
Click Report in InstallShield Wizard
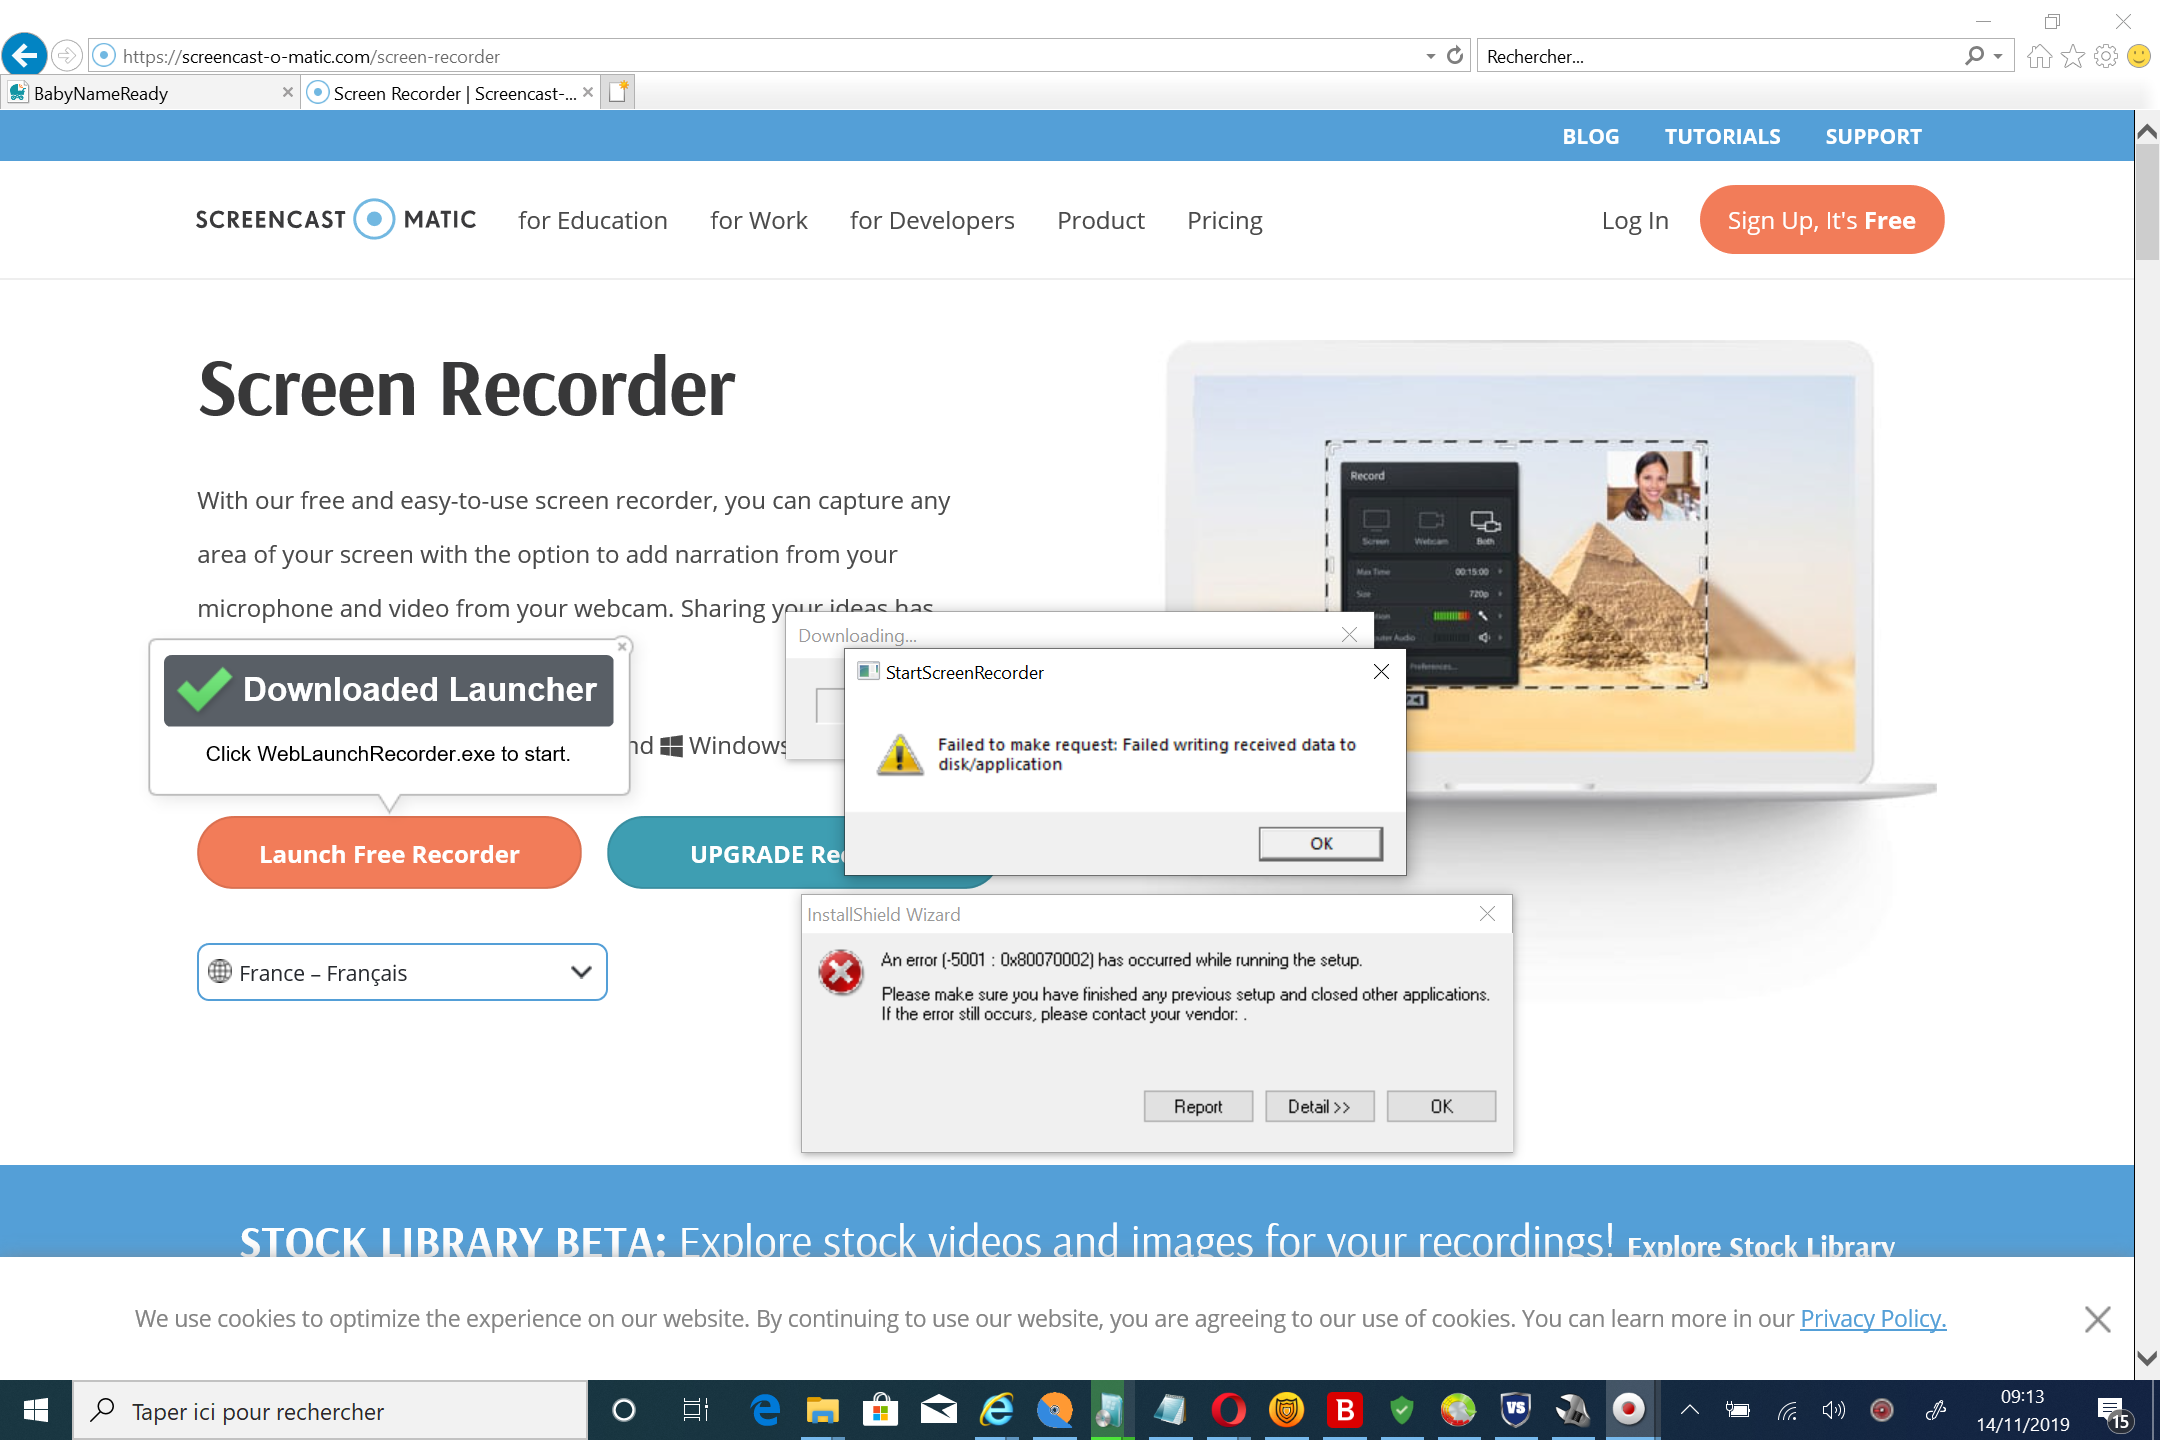[x=1198, y=1106]
